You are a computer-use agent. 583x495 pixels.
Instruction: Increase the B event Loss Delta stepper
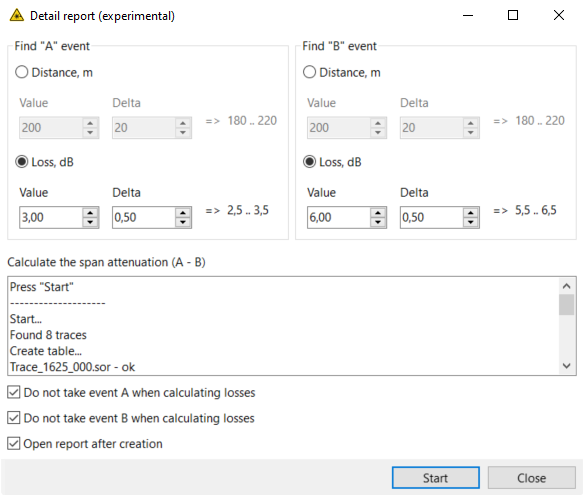tap(471, 213)
